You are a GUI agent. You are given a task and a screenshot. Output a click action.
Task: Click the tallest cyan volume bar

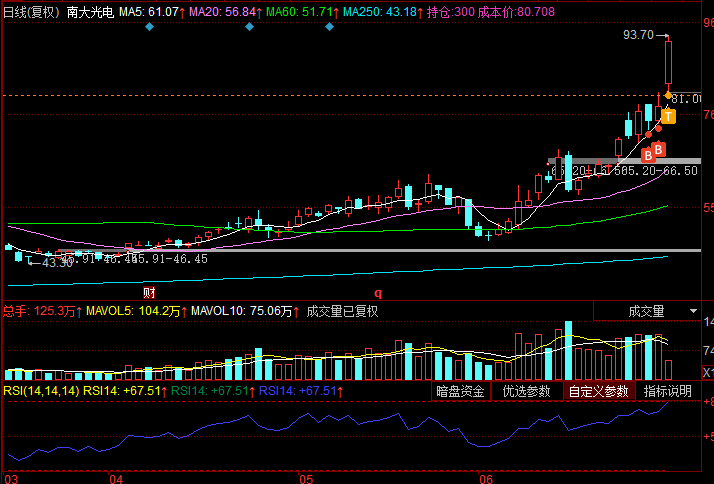point(568,351)
